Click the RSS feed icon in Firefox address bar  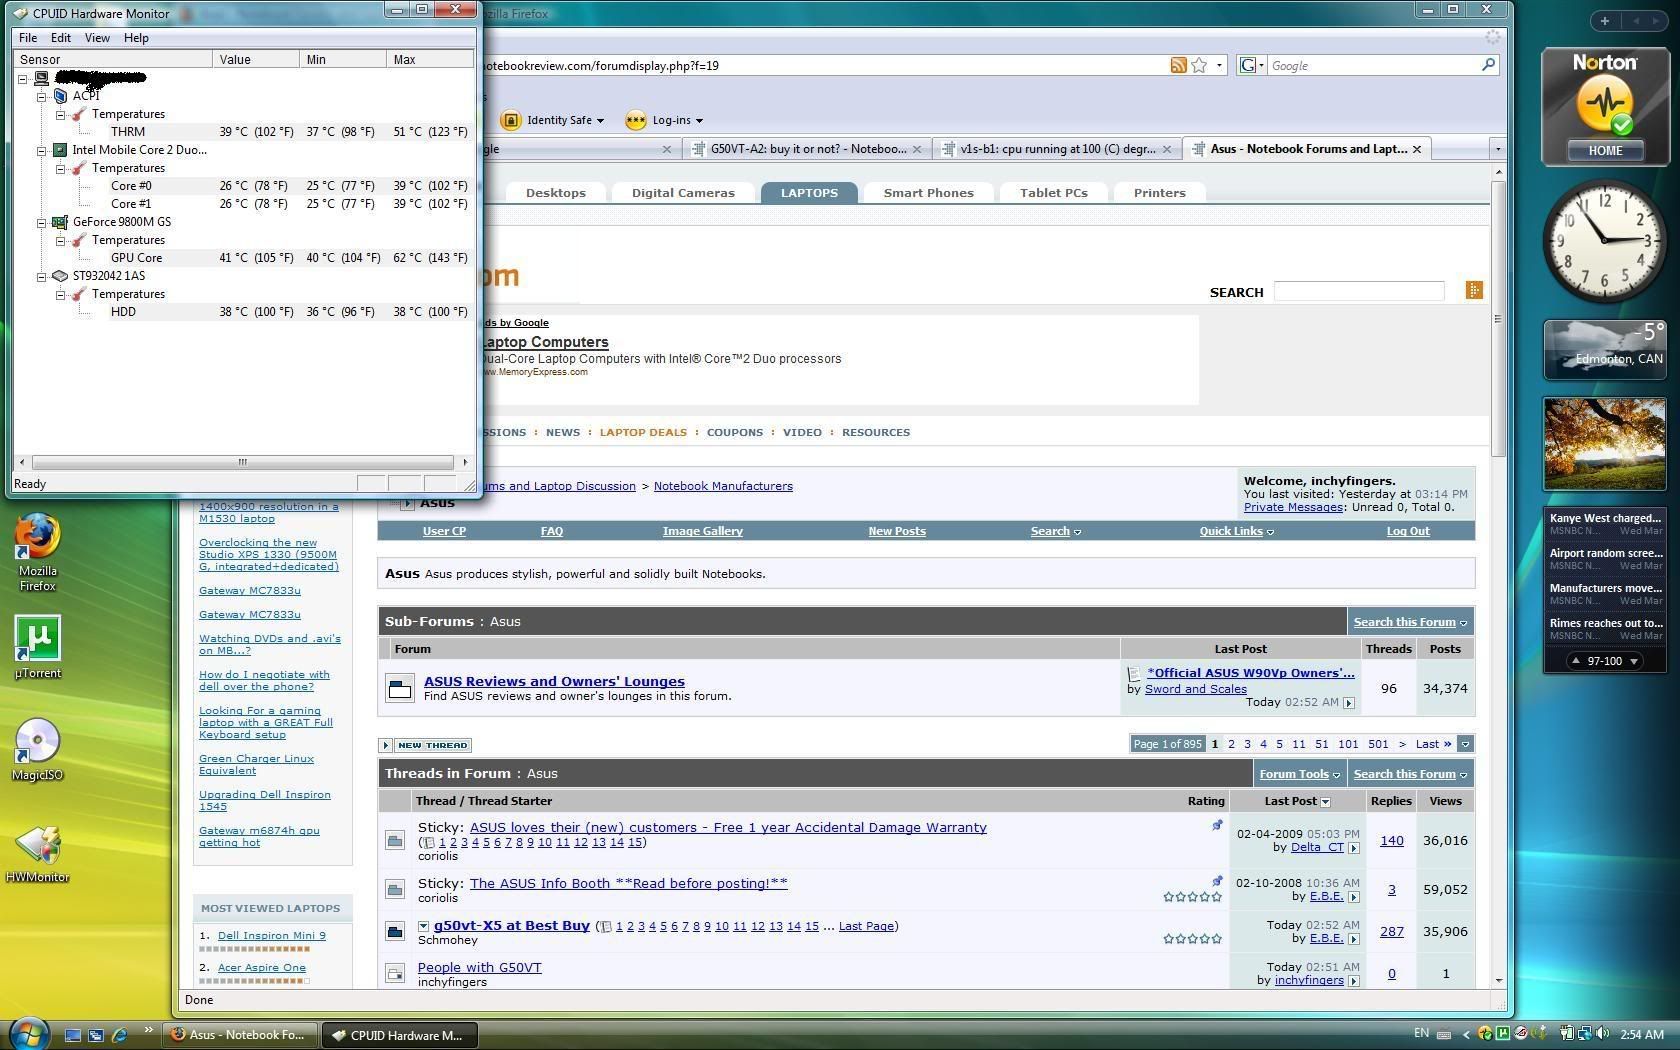coord(1178,65)
